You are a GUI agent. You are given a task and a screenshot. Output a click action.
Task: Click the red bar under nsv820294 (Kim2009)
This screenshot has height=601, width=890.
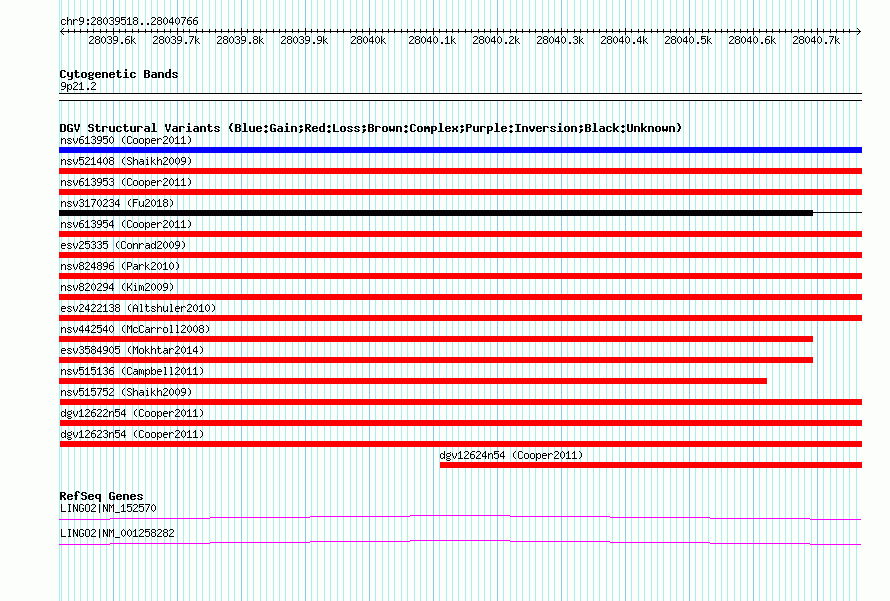460,297
